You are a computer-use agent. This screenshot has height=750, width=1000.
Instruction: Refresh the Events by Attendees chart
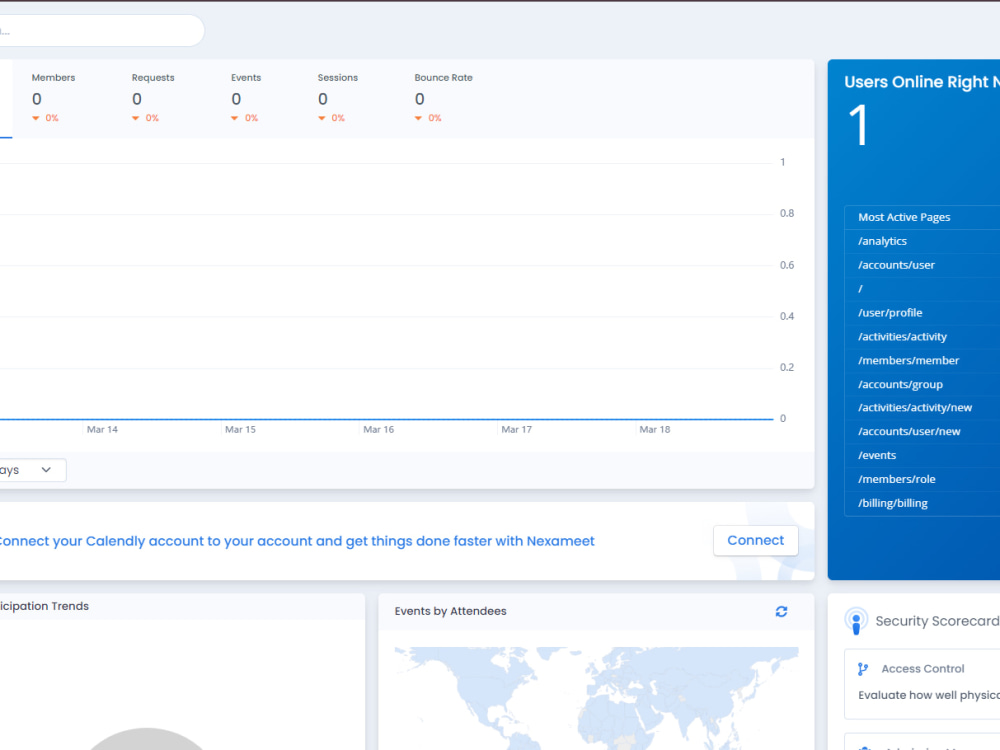coord(781,611)
